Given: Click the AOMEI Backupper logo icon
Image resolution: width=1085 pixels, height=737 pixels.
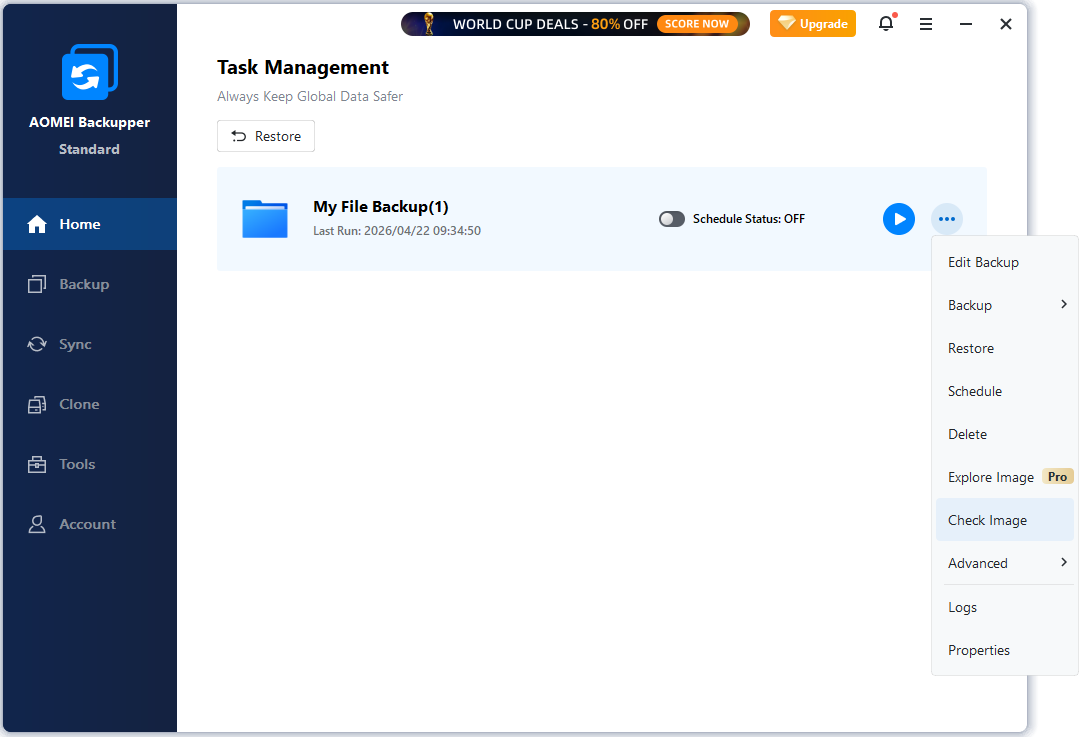Looking at the screenshot, I should tap(90, 72).
